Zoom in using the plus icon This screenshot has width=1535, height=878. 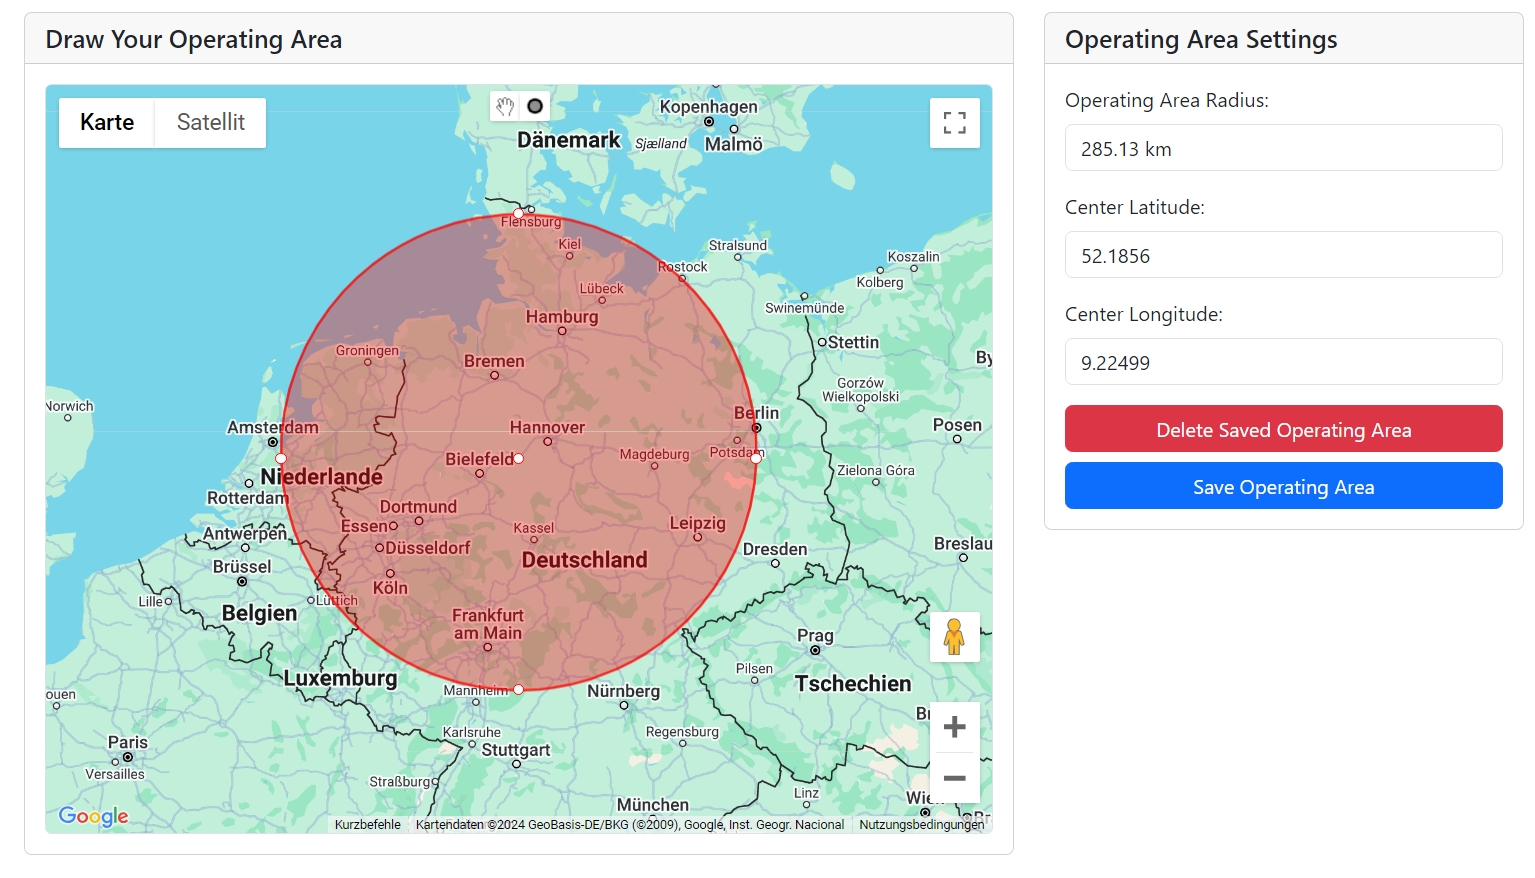[954, 726]
